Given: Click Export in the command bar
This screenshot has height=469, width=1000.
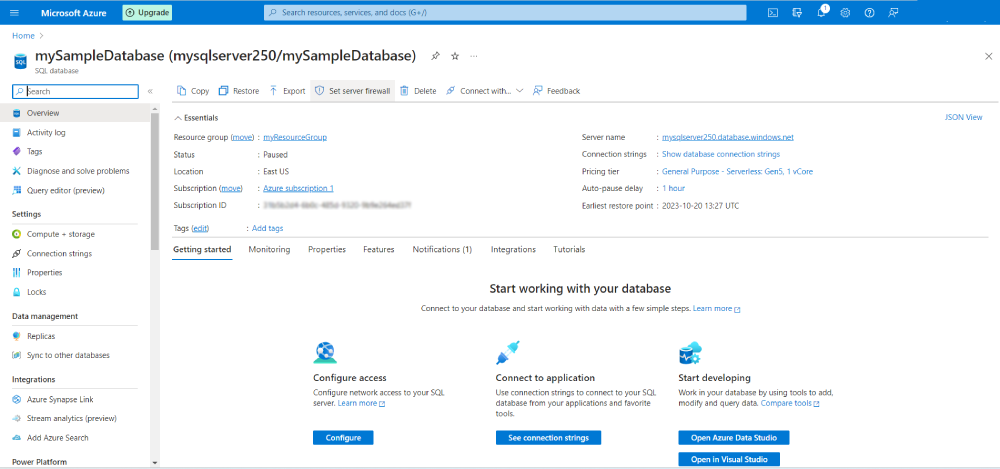Looking at the screenshot, I should (286, 91).
